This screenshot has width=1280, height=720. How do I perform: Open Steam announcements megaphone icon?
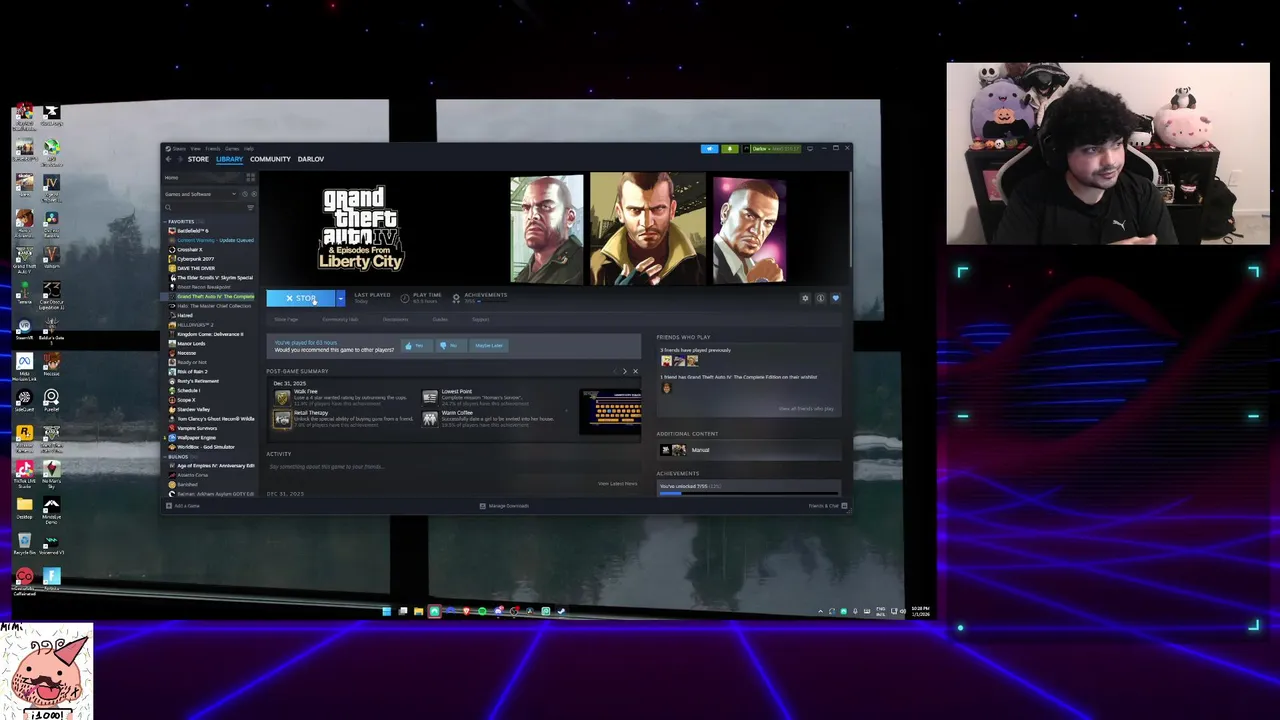pyautogui.click(x=709, y=148)
